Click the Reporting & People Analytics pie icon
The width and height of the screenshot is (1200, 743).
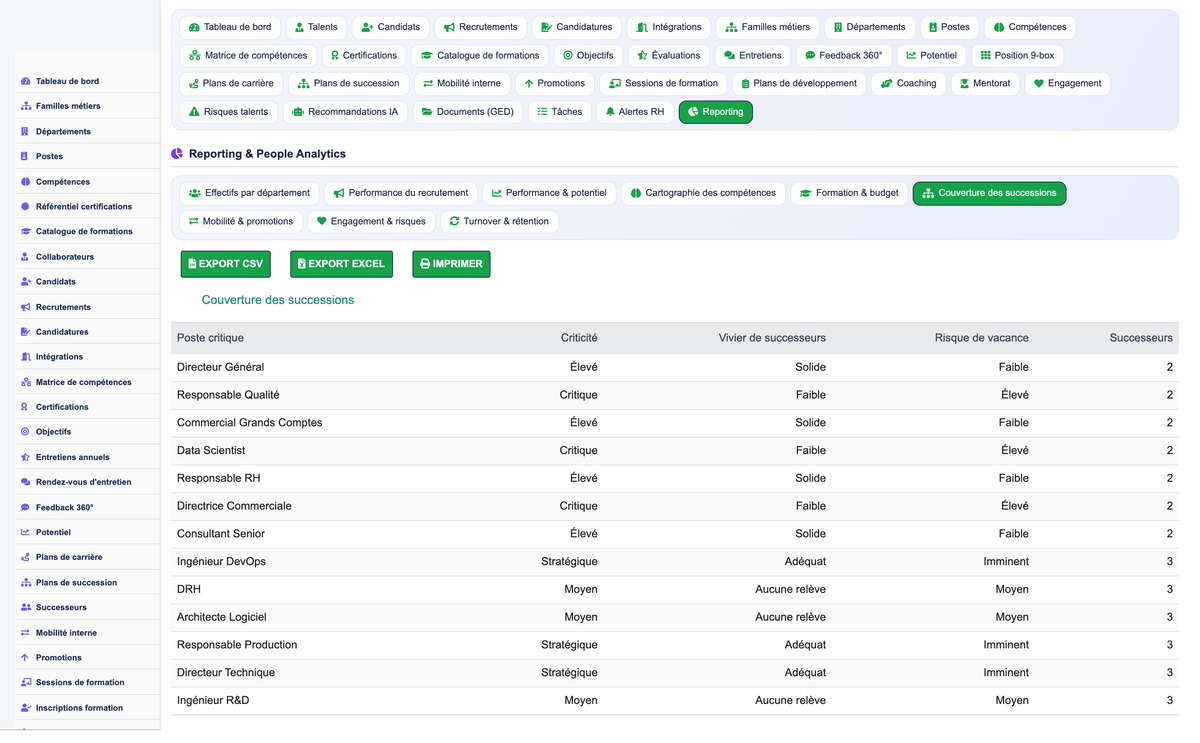[177, 154]
